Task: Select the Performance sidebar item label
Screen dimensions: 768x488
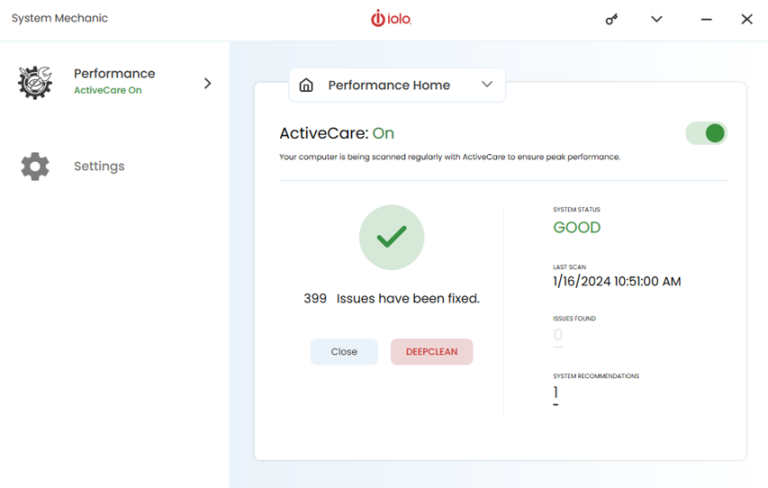Action: (x=114, y=73)
